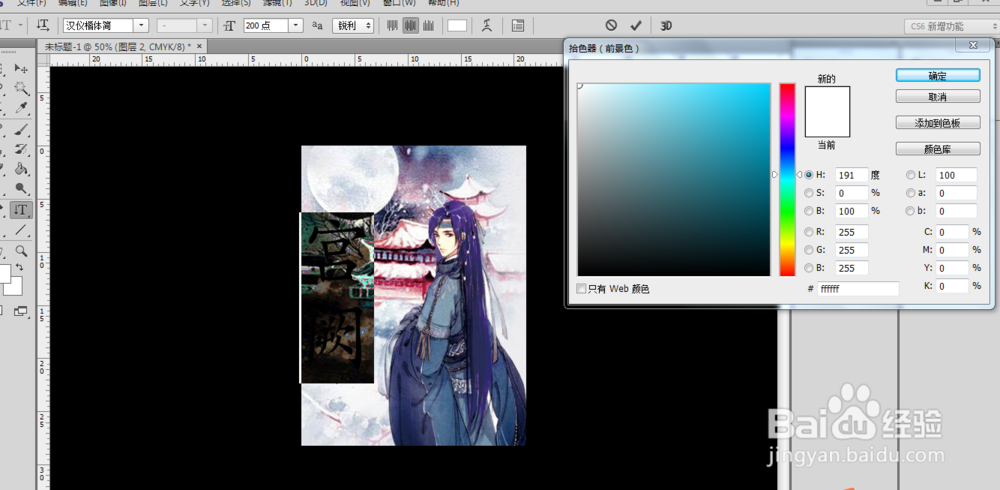Select the G green radio button

[809, 250]
